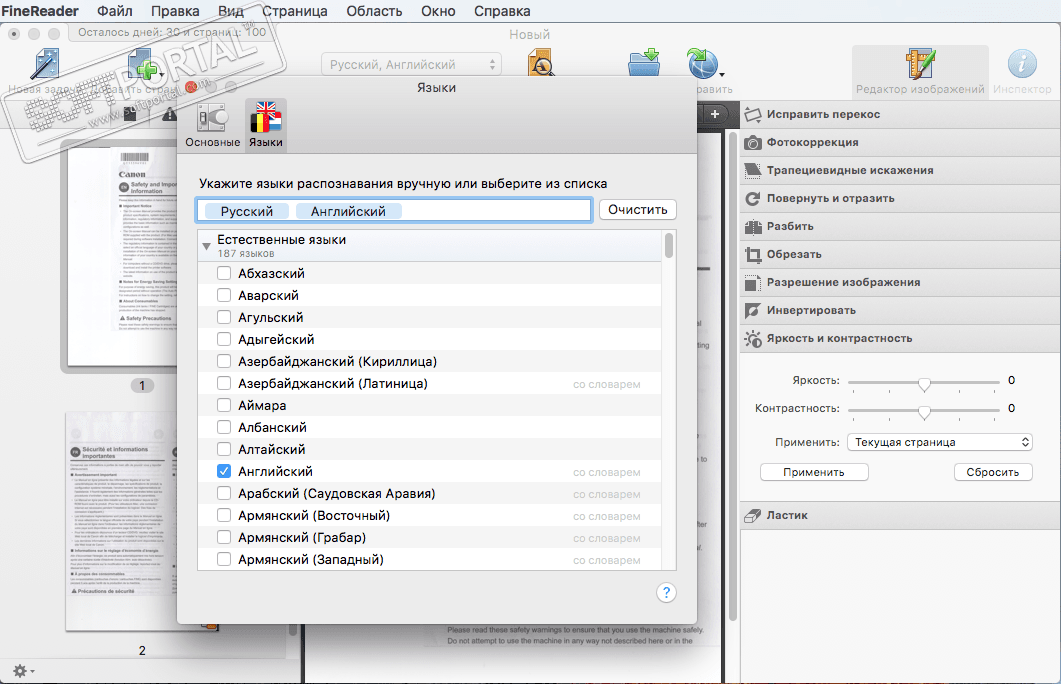Check the Аварский language checkbox
The width and height of the screenshot is (1061, 684).
click(224, 296)
